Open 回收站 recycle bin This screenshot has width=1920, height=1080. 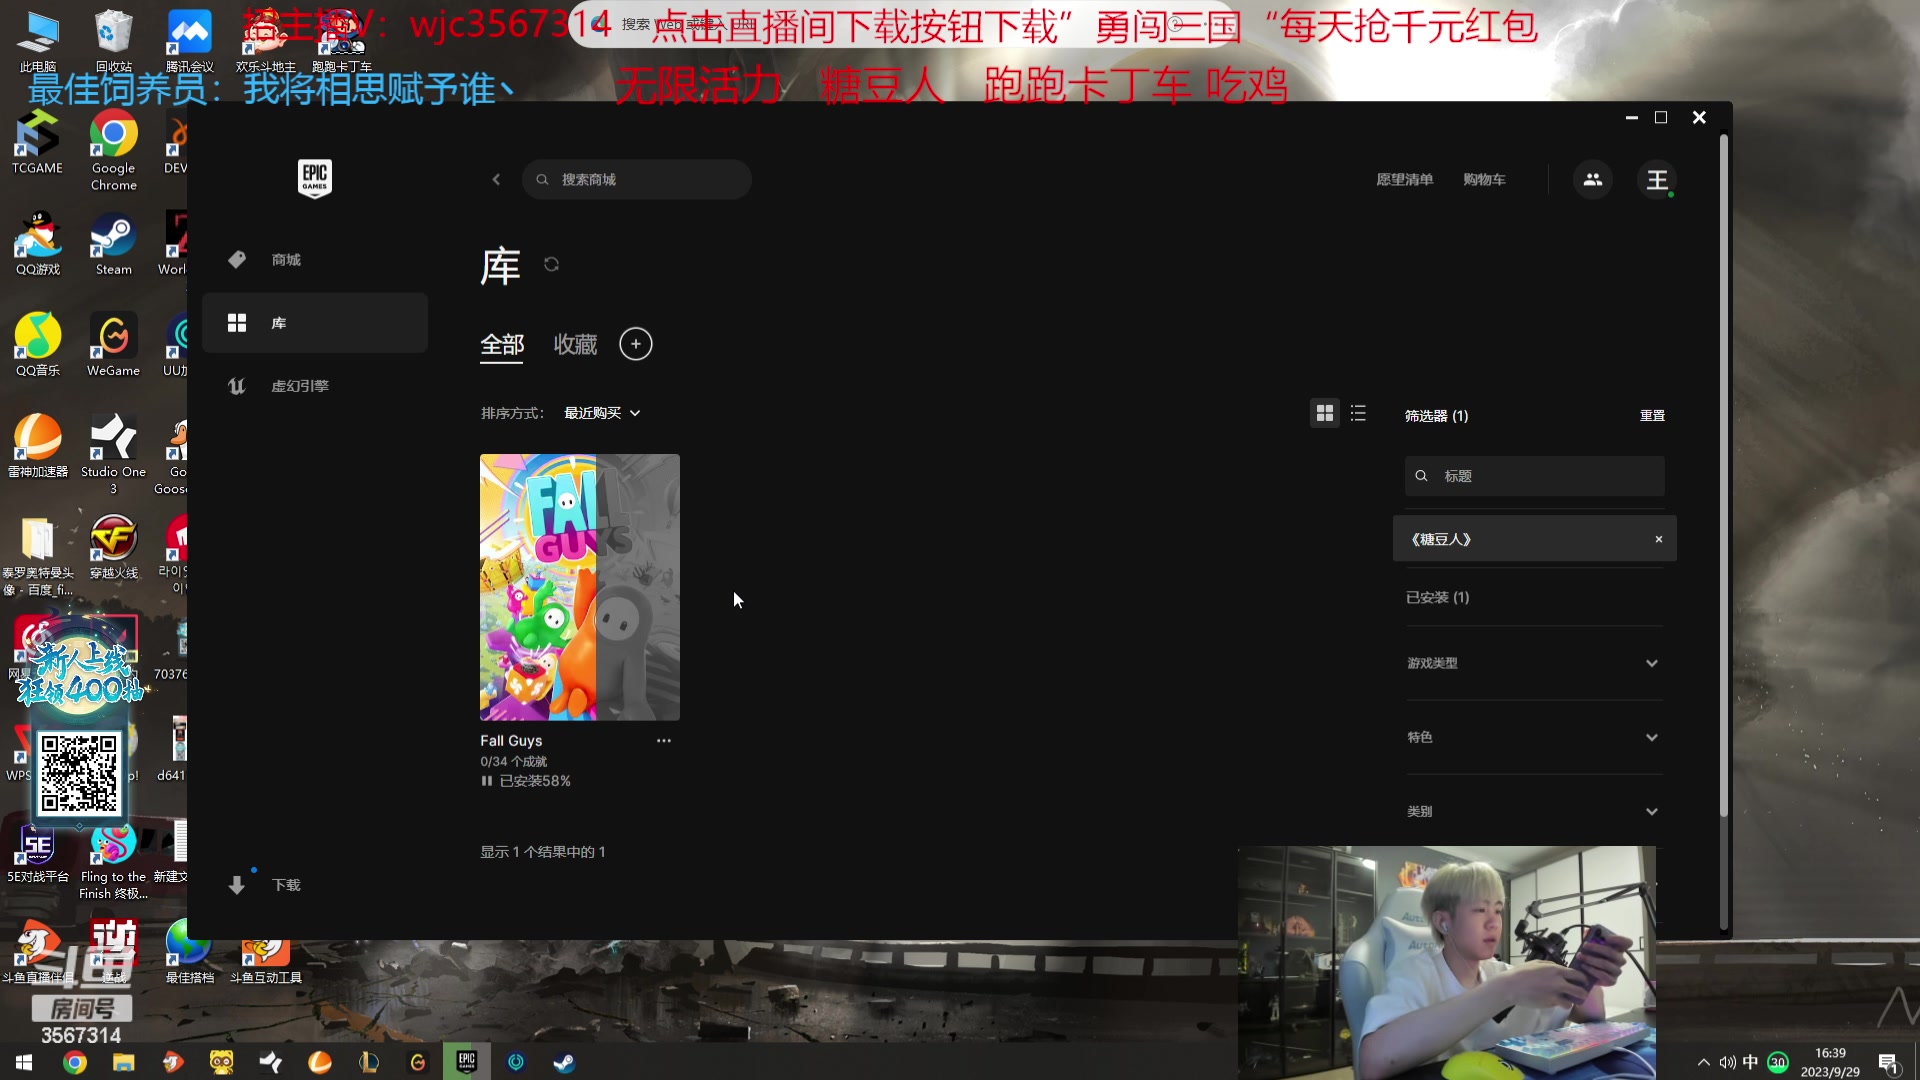(114, 41)
